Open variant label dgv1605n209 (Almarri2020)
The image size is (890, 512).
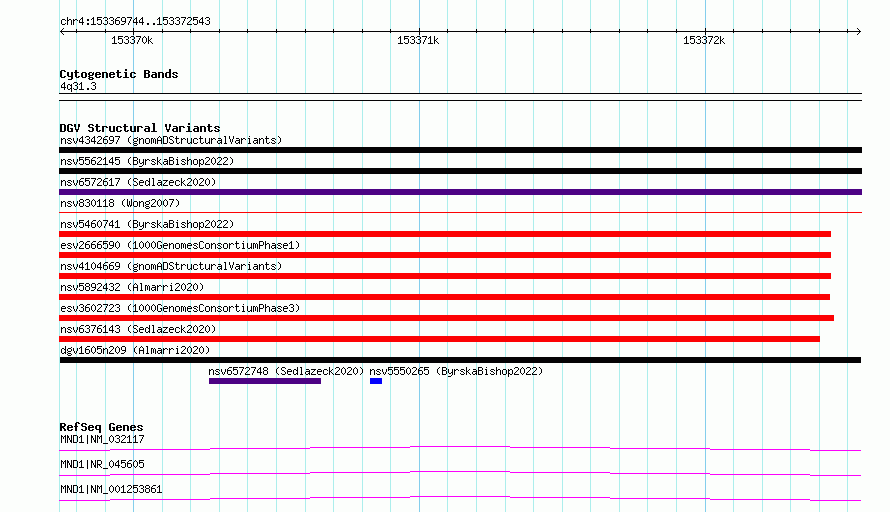[x=135, y=350]
